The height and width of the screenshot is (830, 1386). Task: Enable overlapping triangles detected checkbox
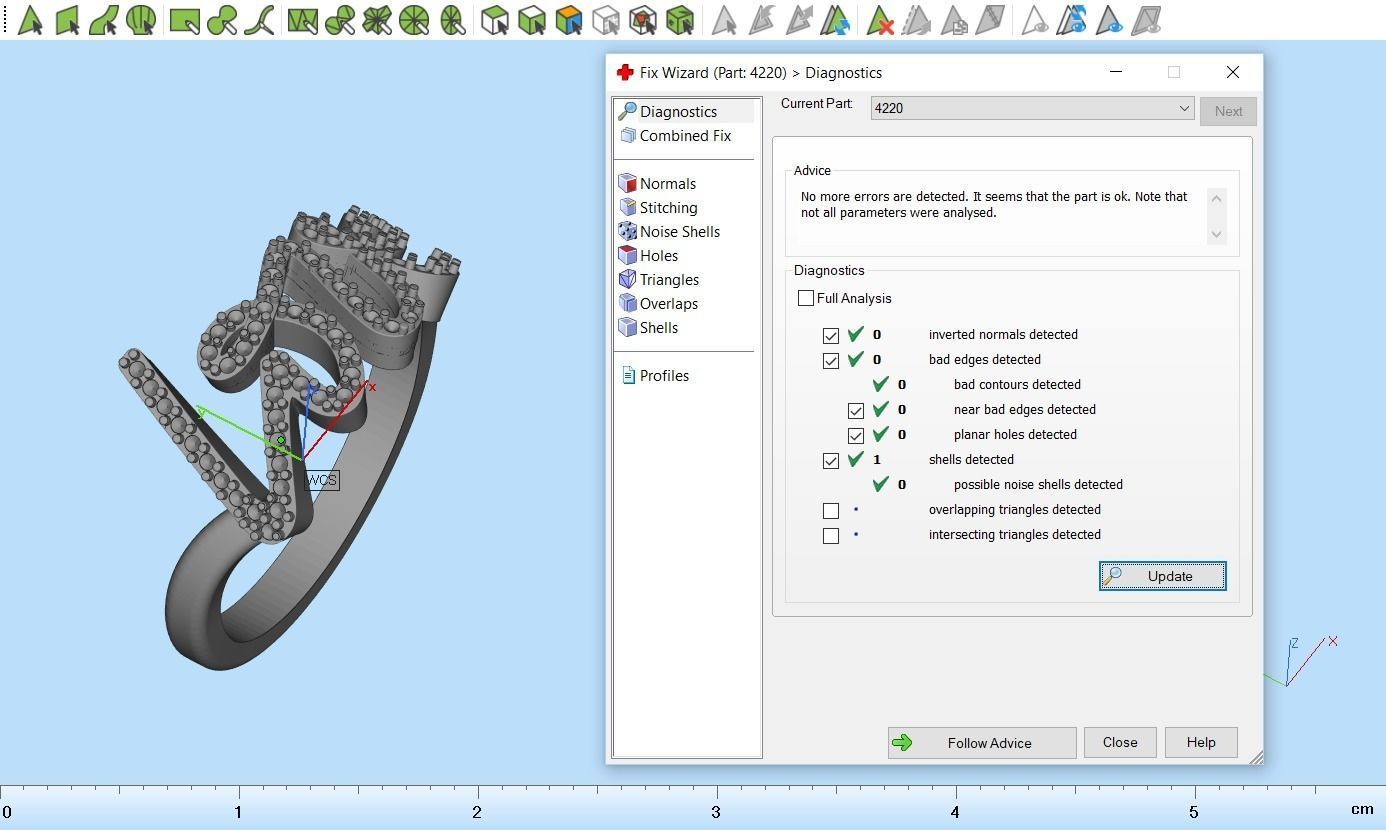coord(831,510)
